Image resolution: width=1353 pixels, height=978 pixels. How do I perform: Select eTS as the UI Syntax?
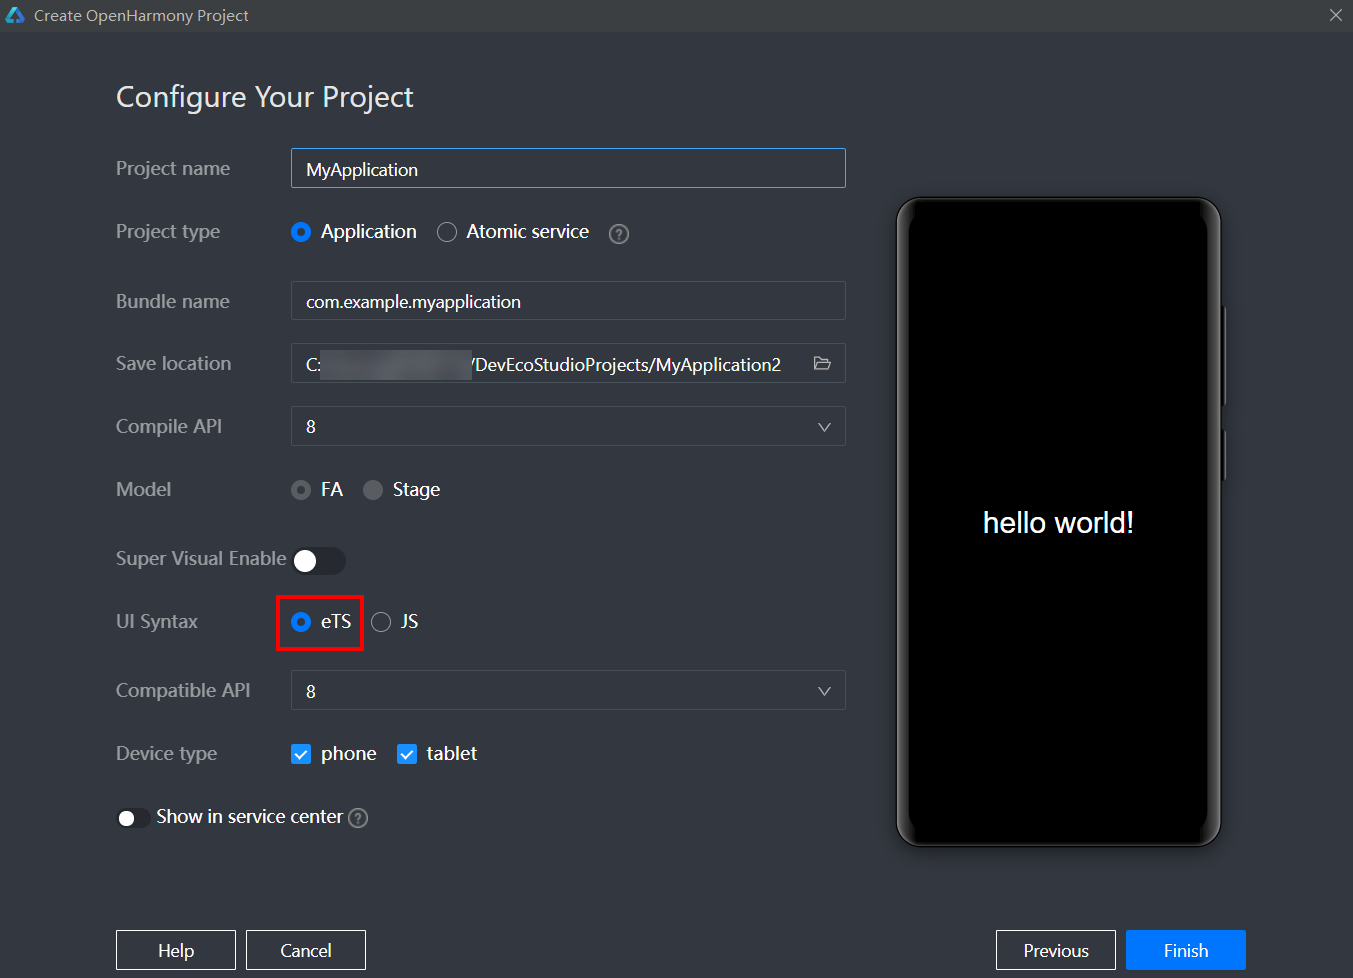[301, 622]
